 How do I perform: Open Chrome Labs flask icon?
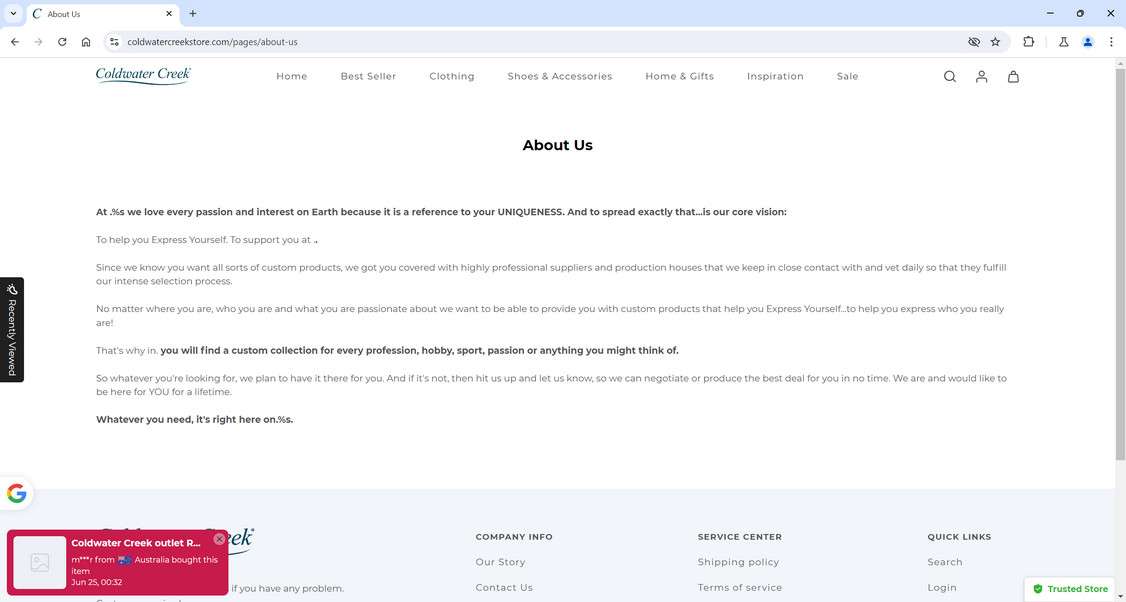[x=1064, y=42]
